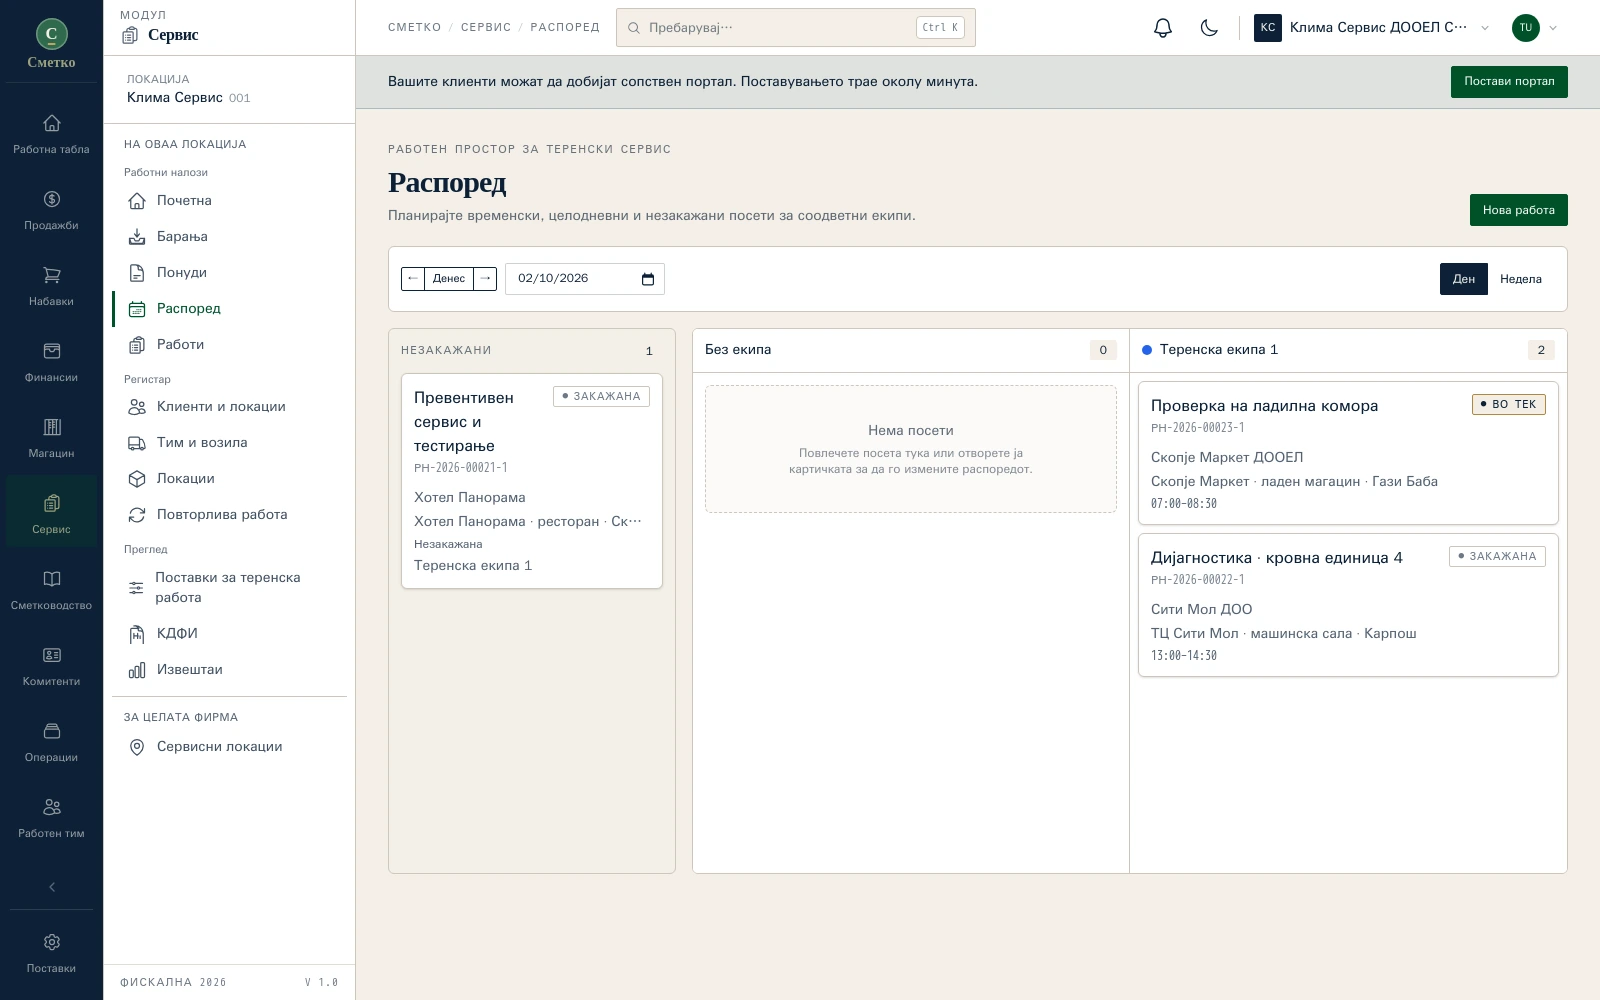Open the calendar picker icon in the date field
Screen dimensions: 1600x1000
coord(647,279)
